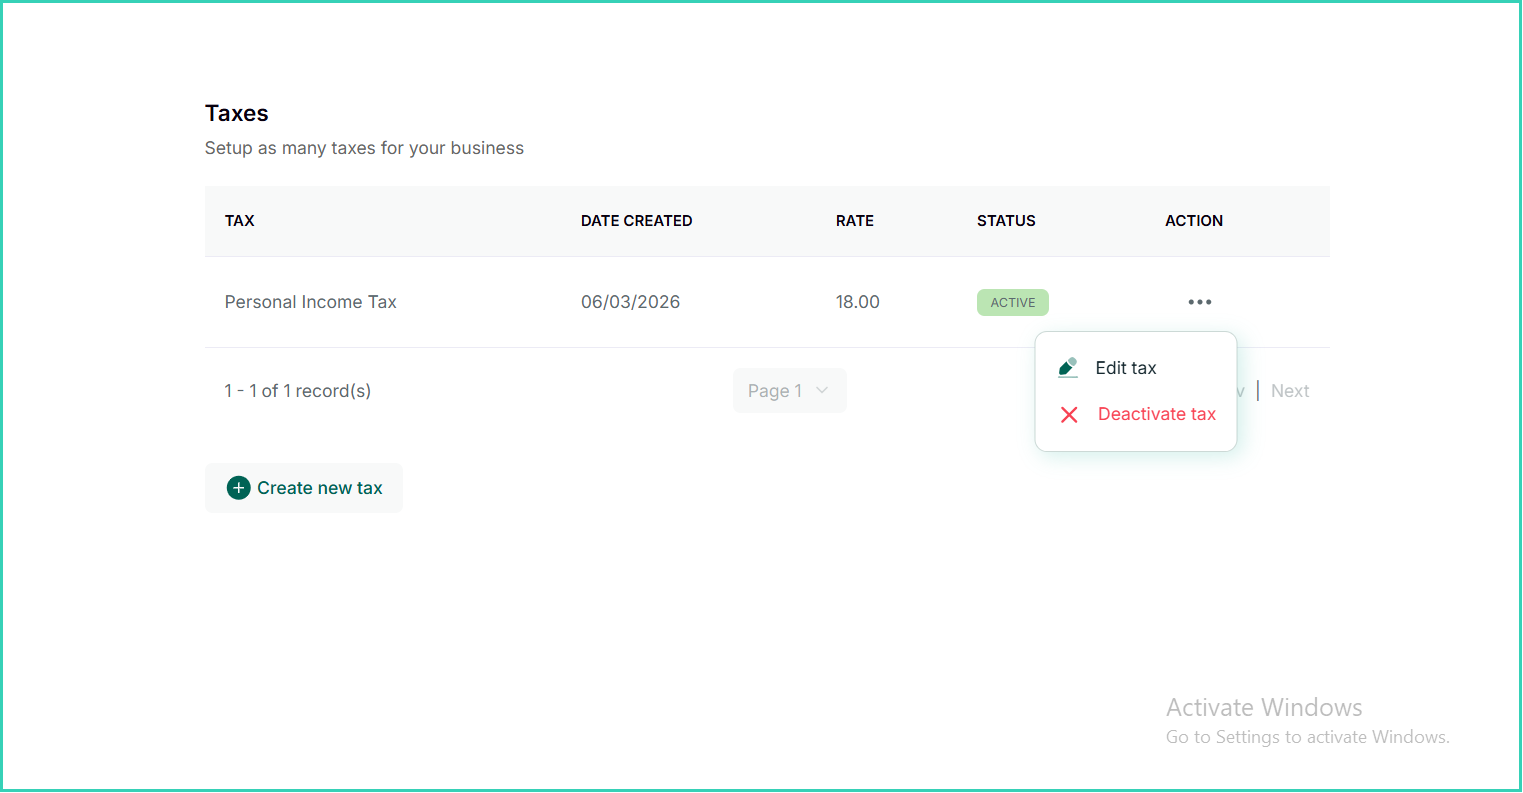
Task: Click the Activate Windows watermark text
Action: 1264,708
